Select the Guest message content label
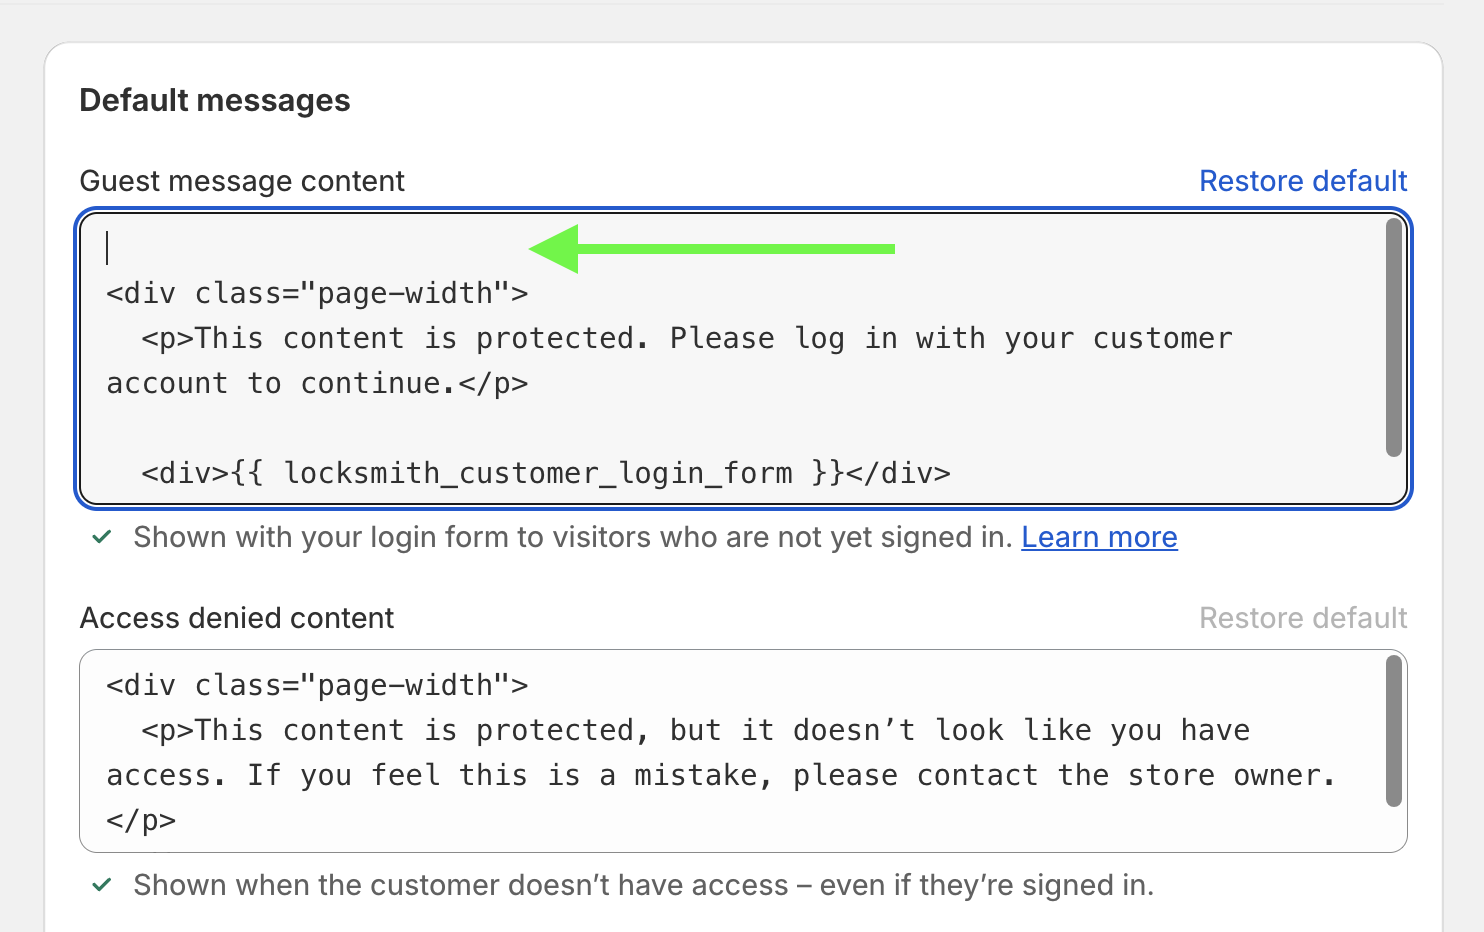 tap(242, 181)
